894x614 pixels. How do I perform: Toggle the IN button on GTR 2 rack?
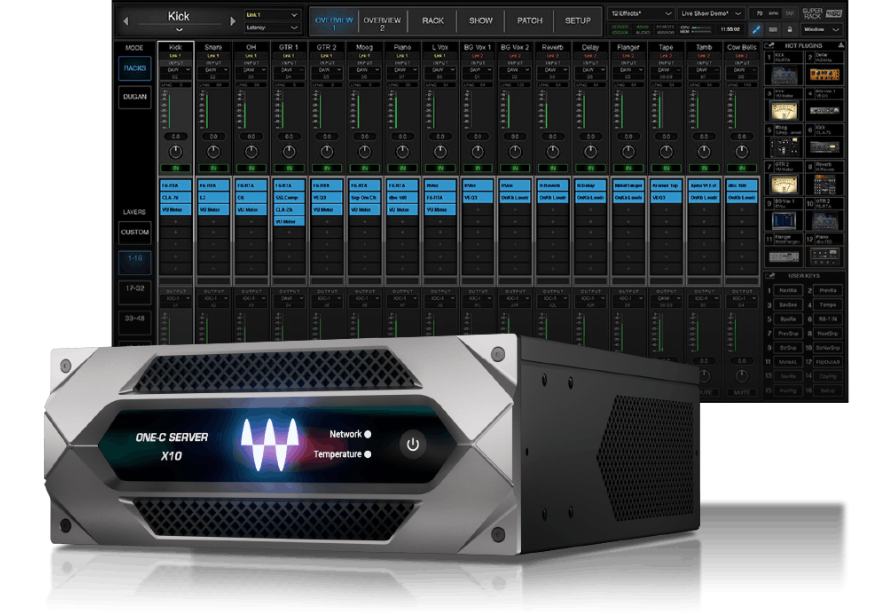coord(327,168)
